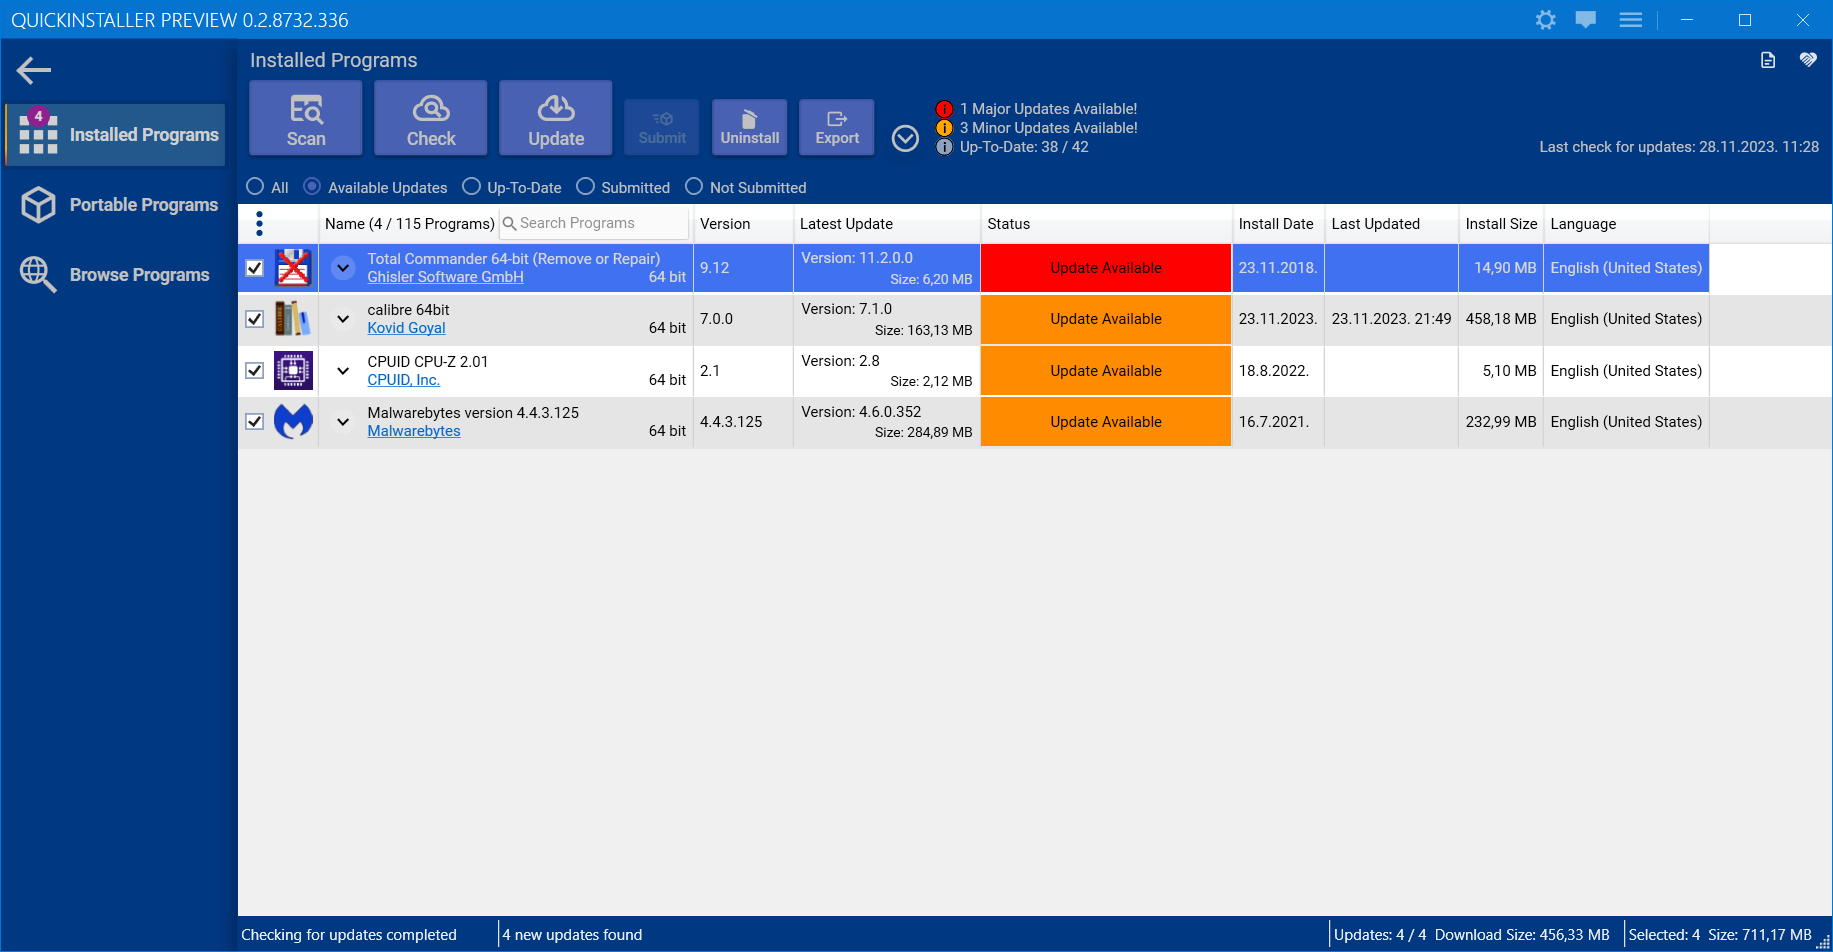The width and height of the screenshot is (1833, 952).
Task: Expand the CPUID CPU-Z row details
Action: coord(343,371)
